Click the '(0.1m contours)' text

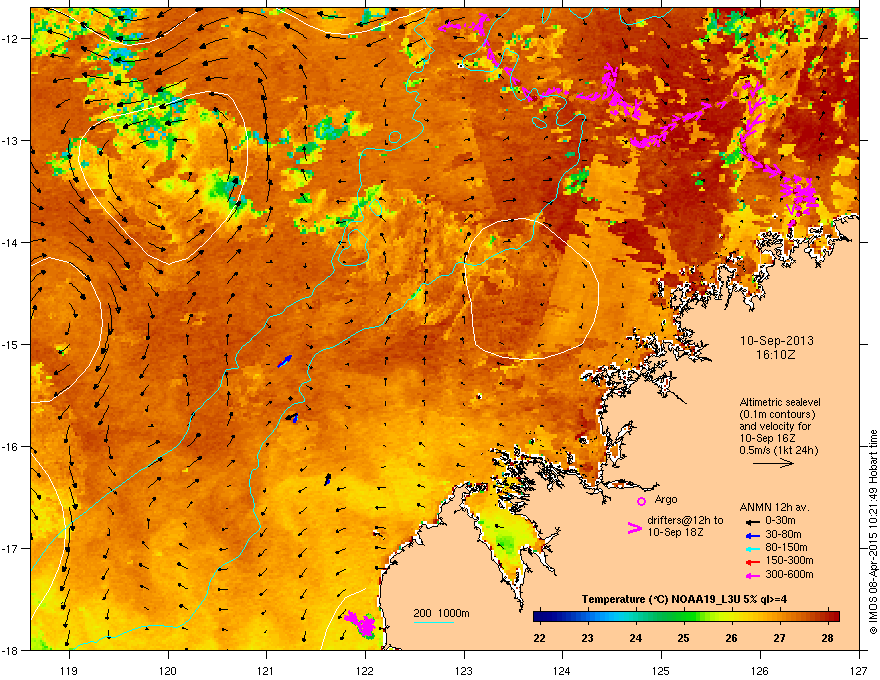777,415
